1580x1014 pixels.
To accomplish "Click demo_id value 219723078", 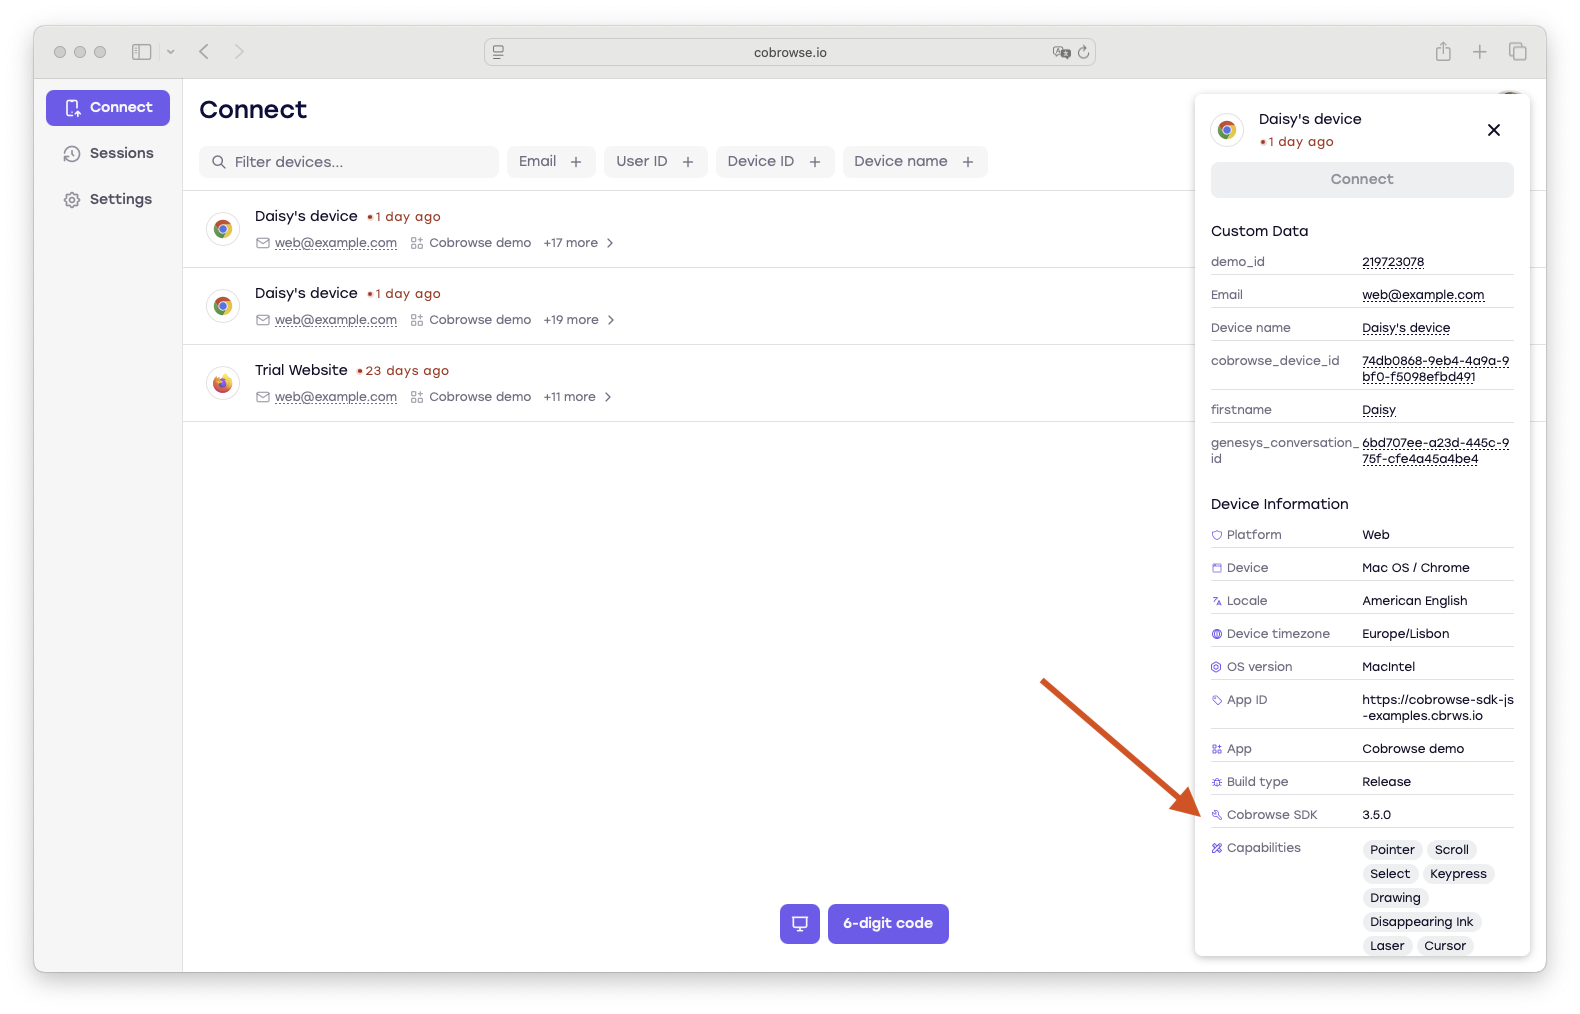I will pyautogui.click(x=1393, y=262).
